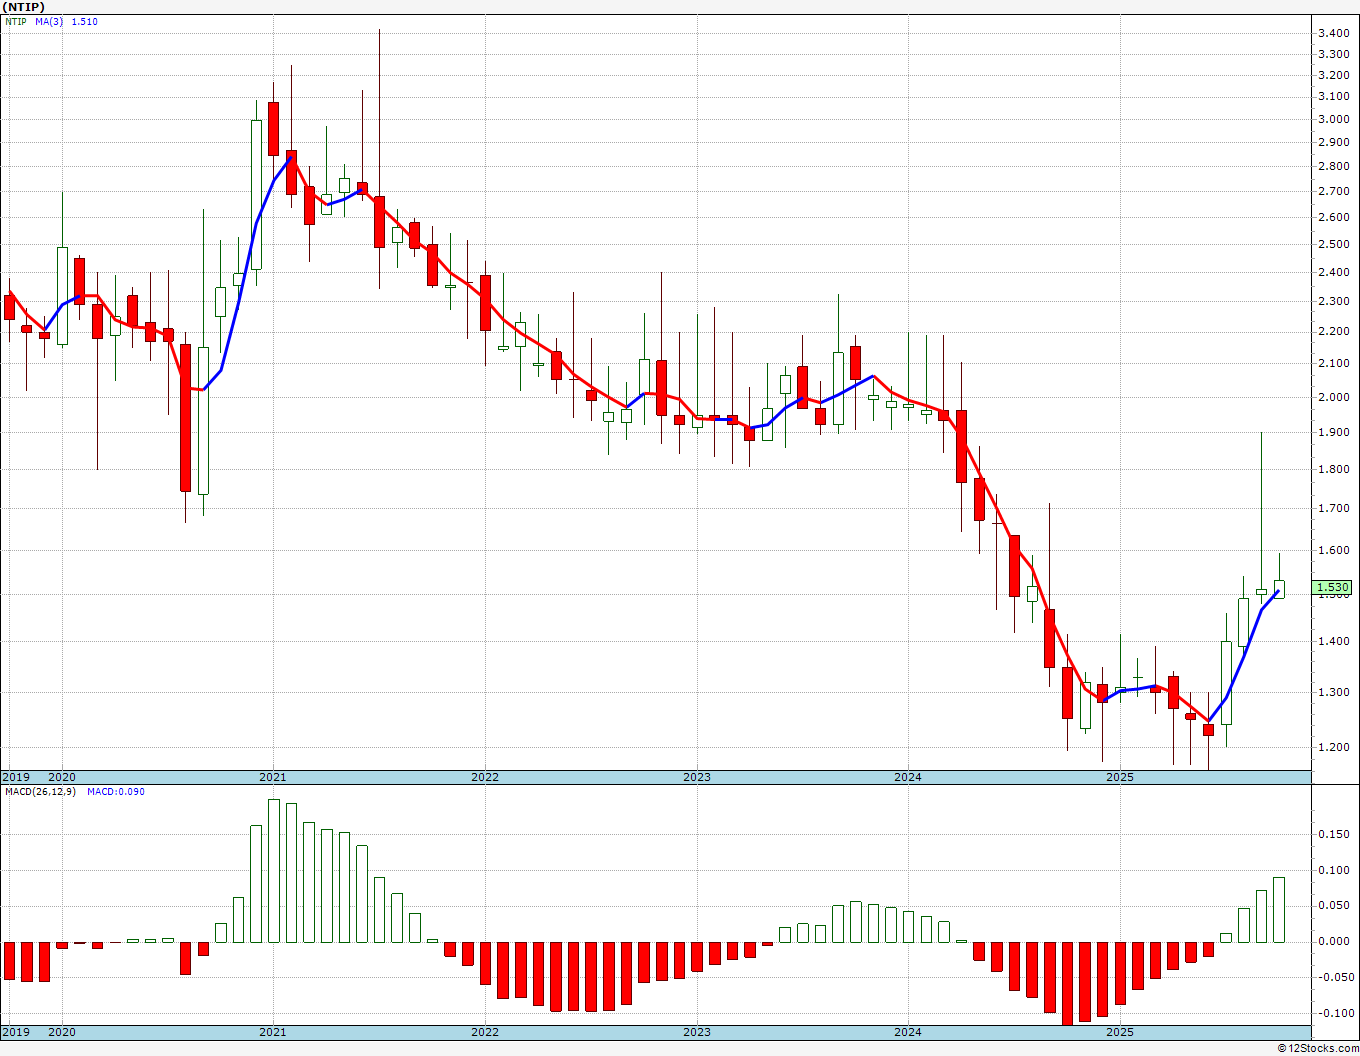
Task: Click the green 1.530 current price tag
Action: coord(1333,588)
